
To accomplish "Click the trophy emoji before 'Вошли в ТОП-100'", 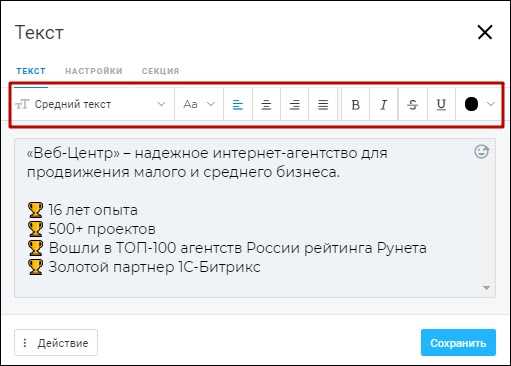I will [x=35, y=248].
